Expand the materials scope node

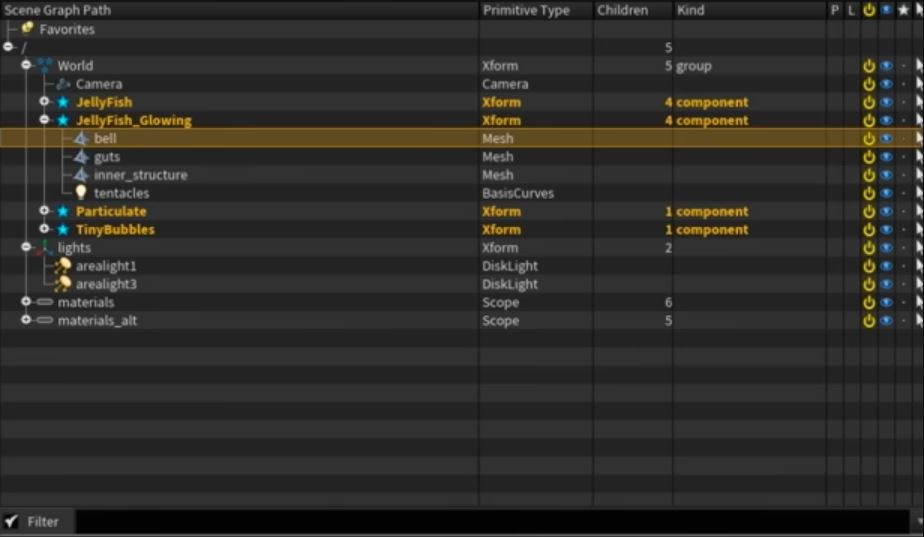point(26,301)
